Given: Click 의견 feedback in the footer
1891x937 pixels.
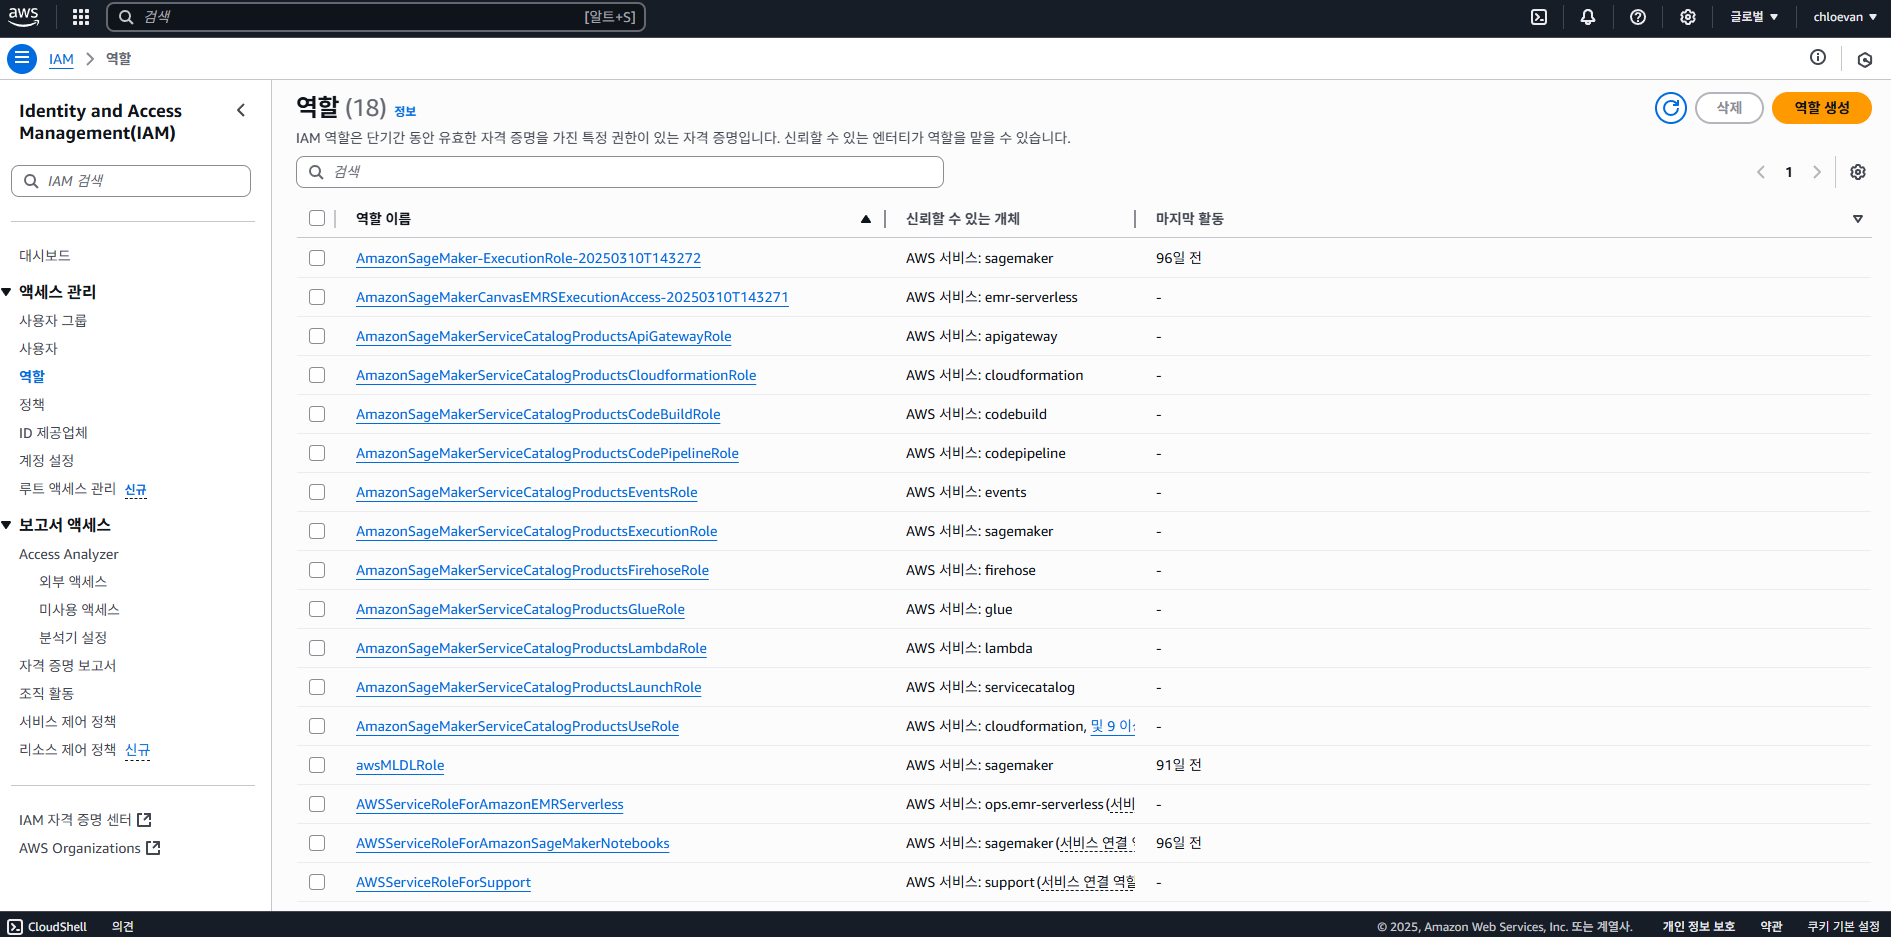Looking at the screenshot, I should click(123, 927).
